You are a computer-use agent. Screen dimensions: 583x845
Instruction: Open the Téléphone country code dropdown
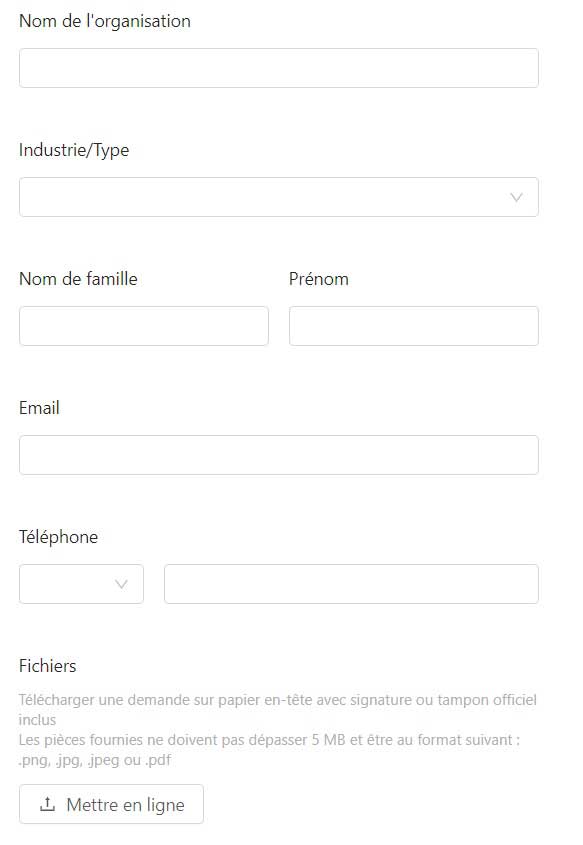click(81, 584)
